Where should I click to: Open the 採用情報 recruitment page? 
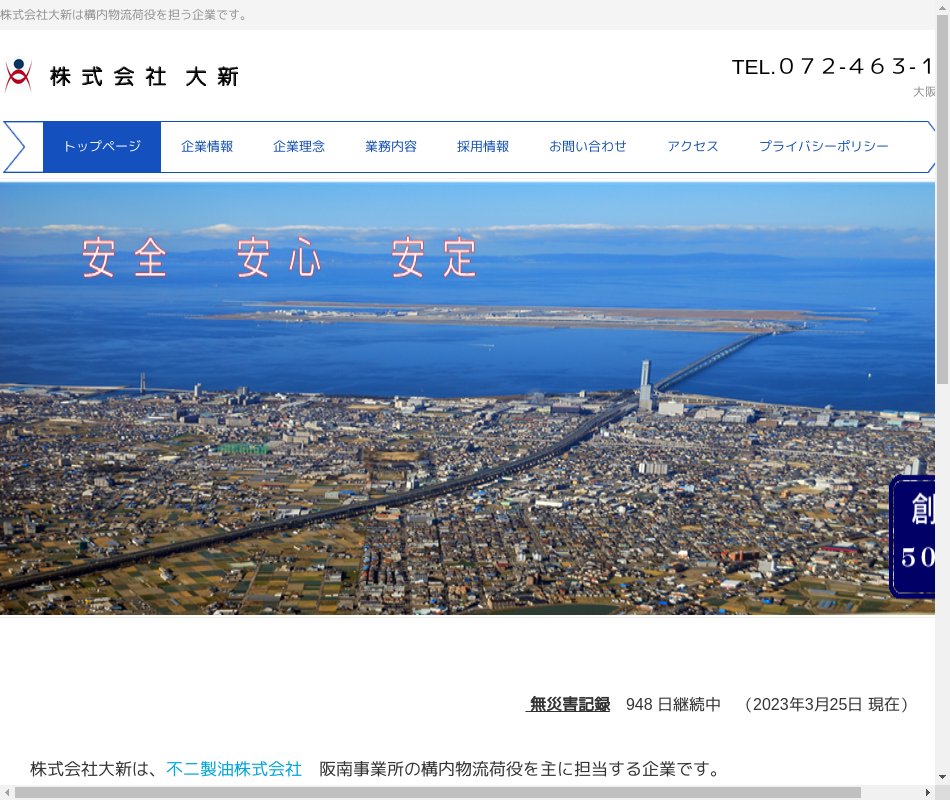point(483,147)
